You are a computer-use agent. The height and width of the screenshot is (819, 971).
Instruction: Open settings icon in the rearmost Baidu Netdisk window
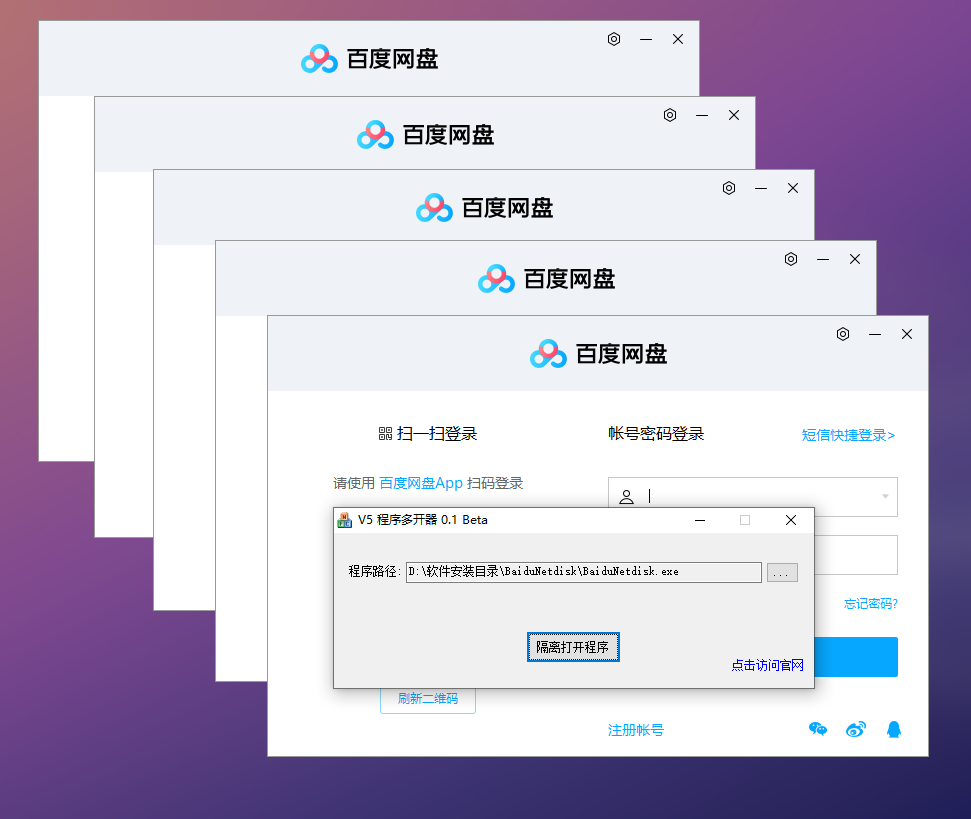[x=614, y=39]
